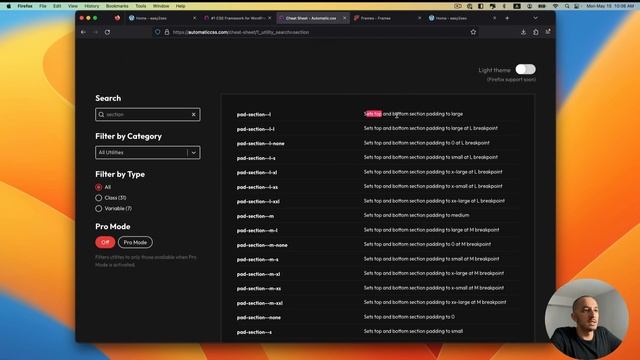
Task: Click the 'pad-section--m-xl' class name
Action: point(258,274)
